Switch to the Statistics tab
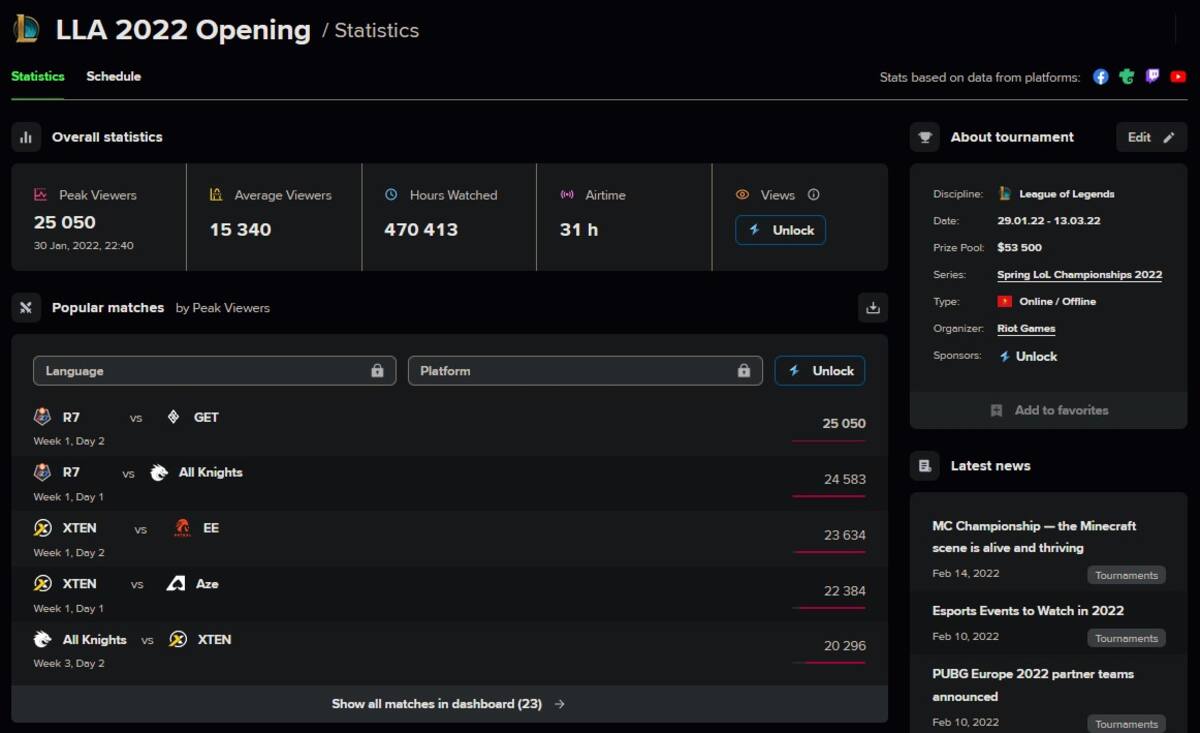 pos(38,77)
